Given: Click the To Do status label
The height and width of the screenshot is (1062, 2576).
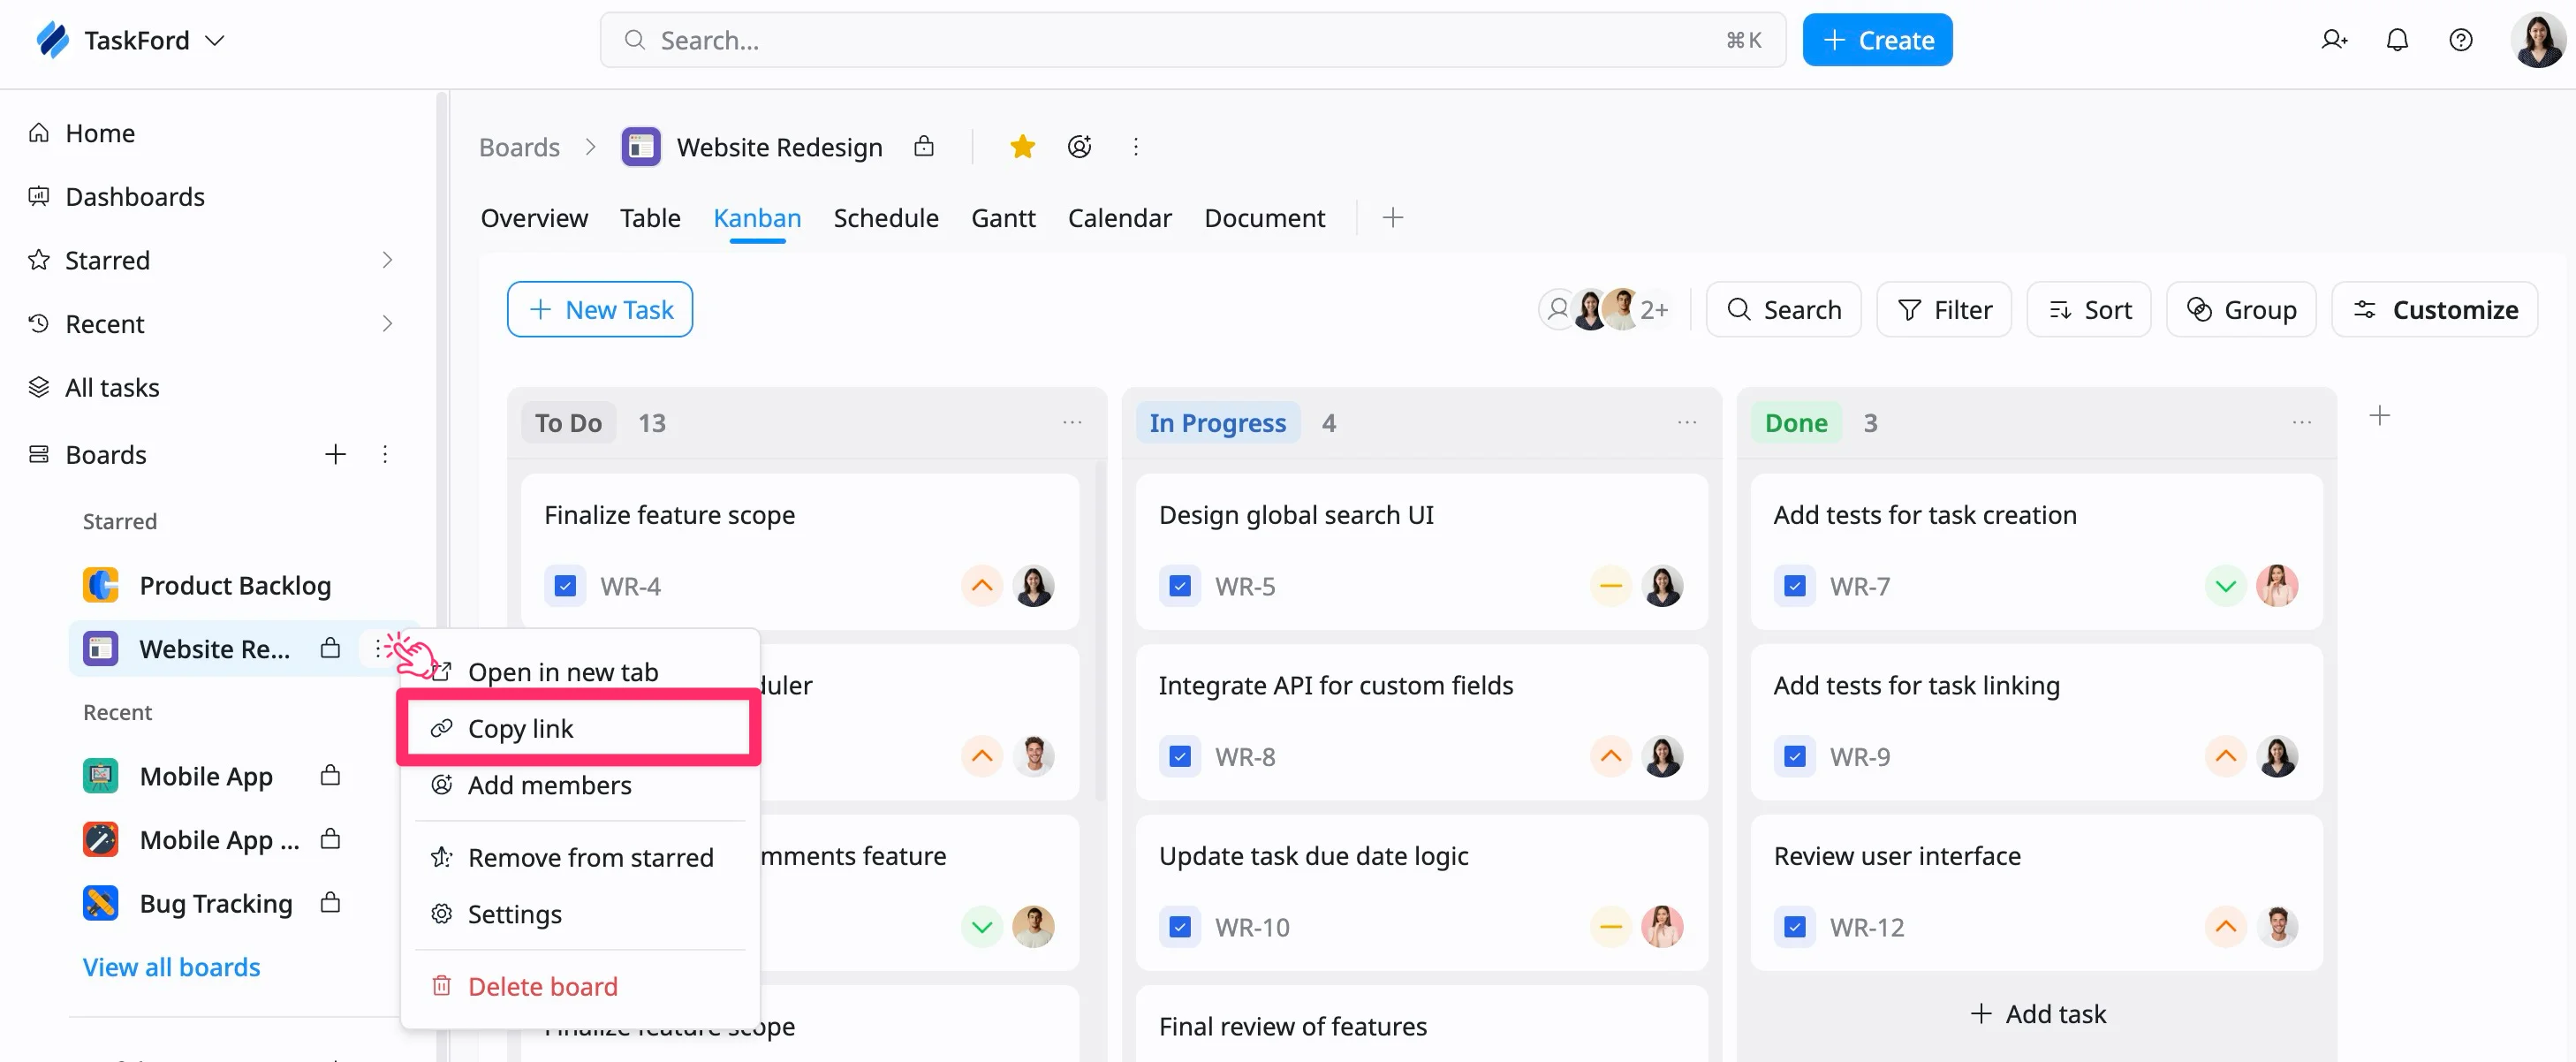Looking at the screenshot, I should tap(568, 423).
